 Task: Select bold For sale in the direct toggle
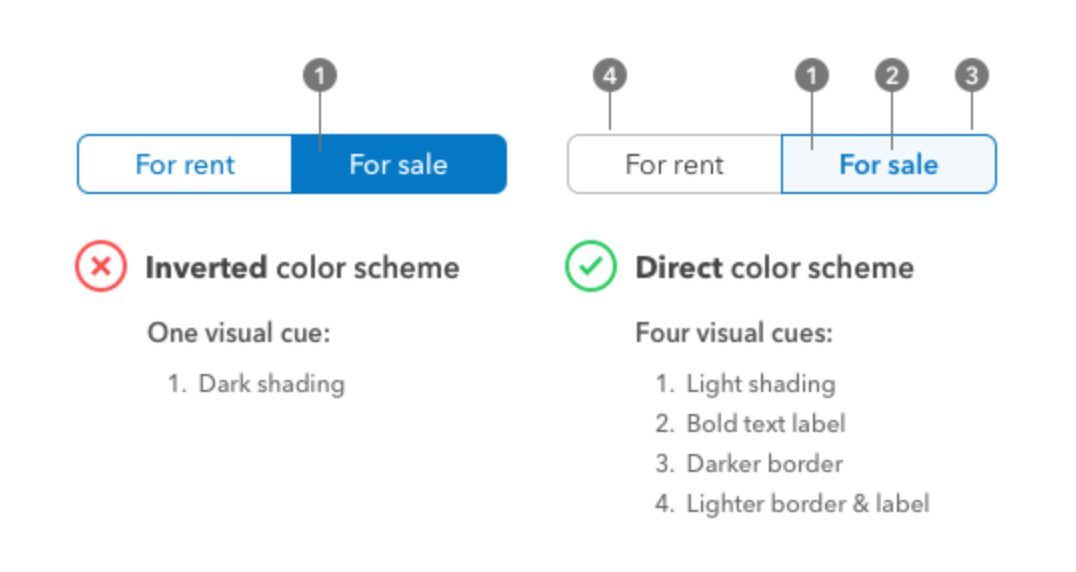889,165
